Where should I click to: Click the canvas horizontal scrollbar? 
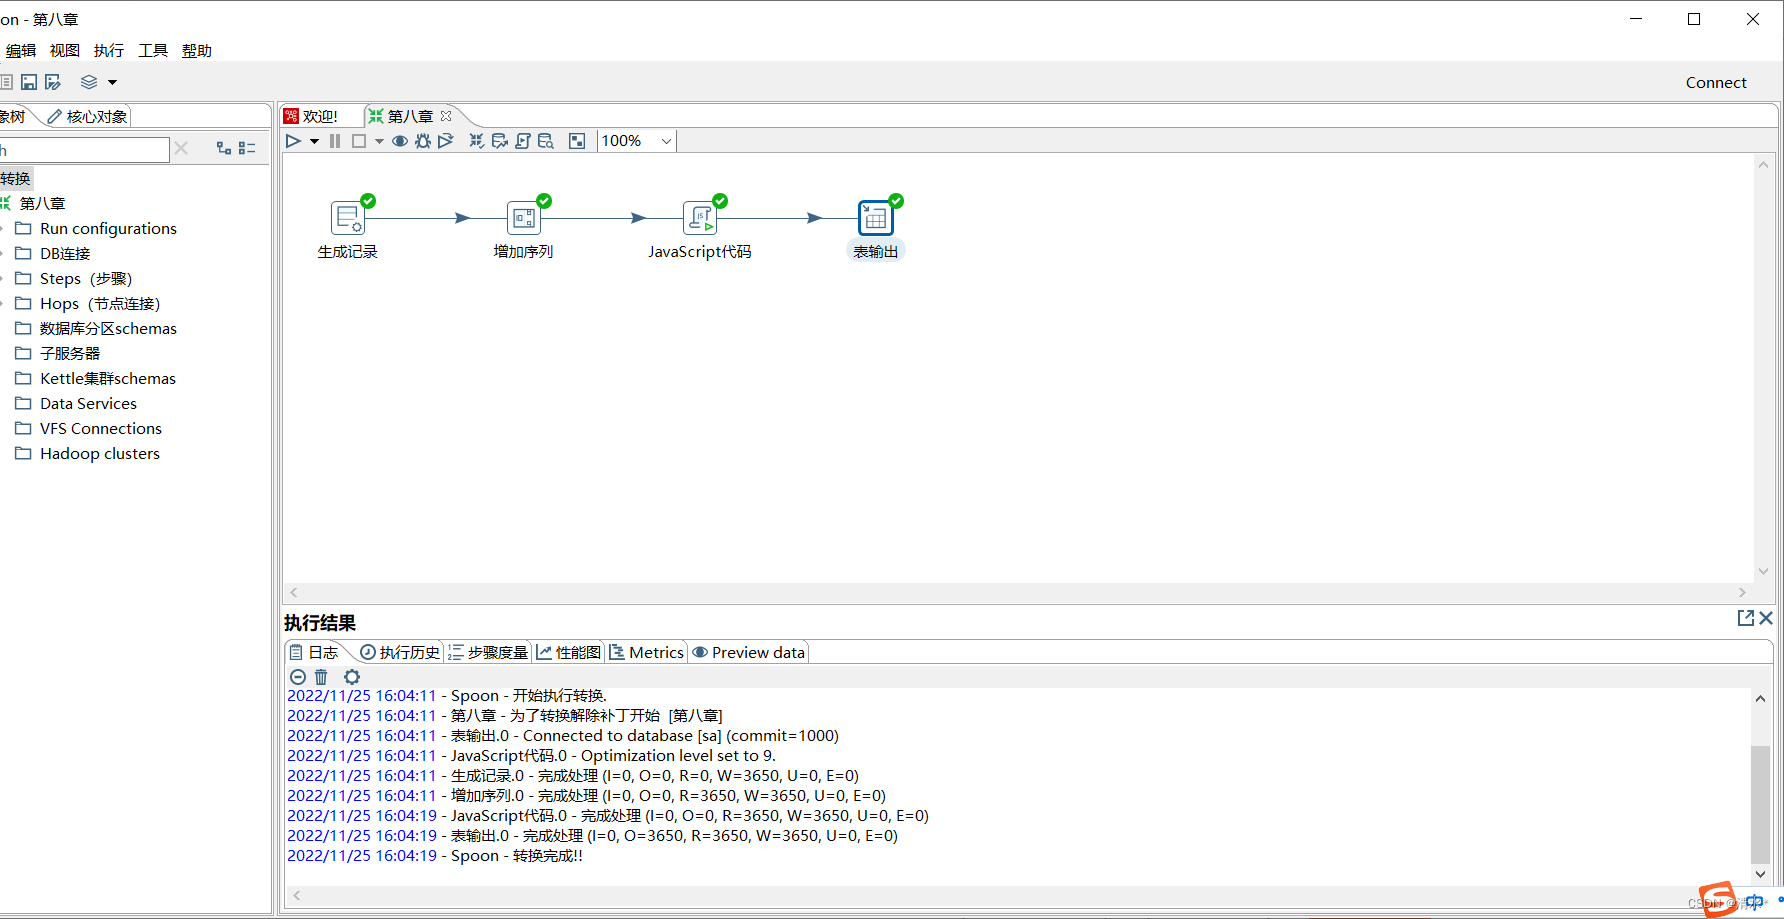1018,593
